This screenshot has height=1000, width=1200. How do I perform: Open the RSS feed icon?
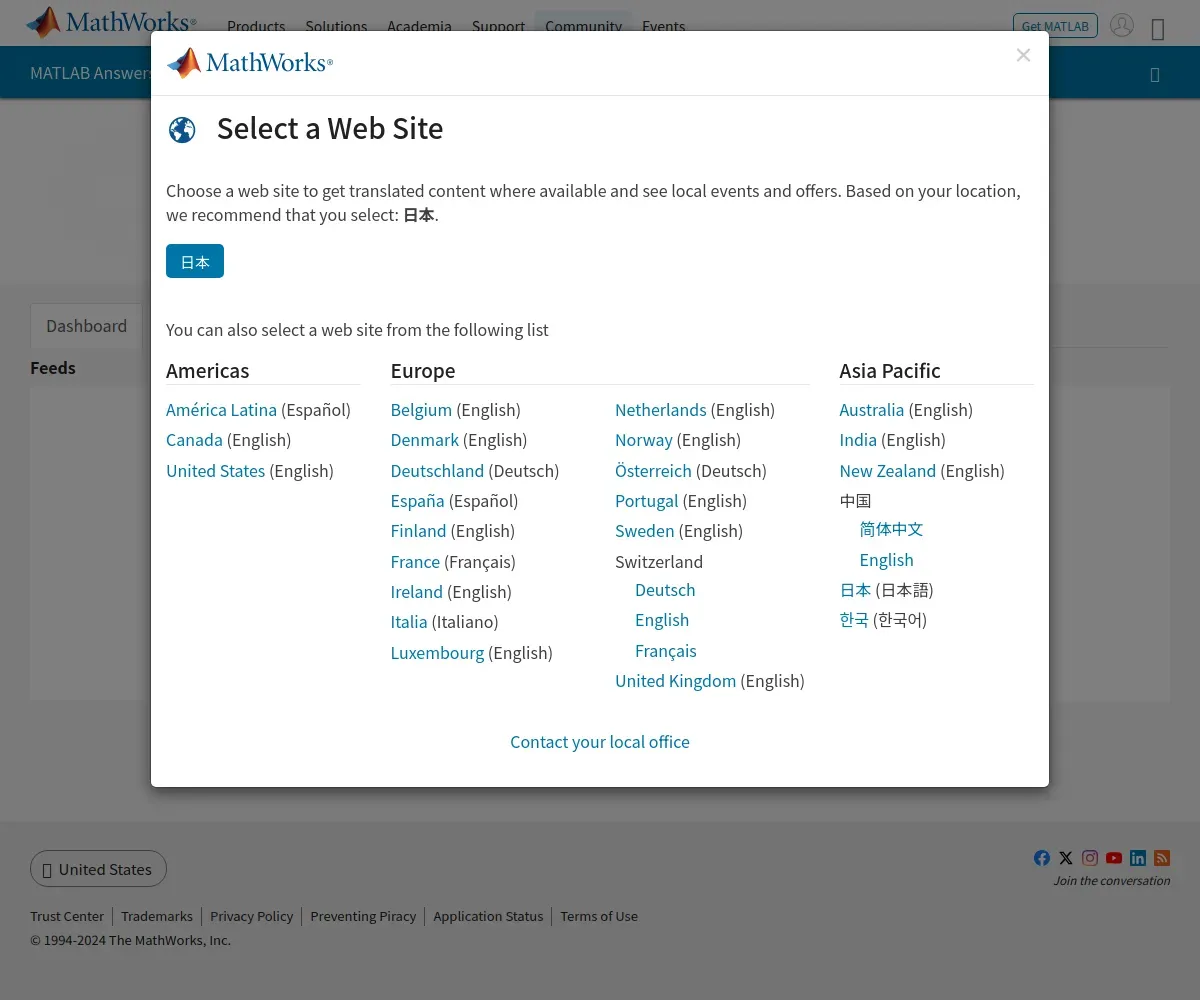[1162, 858]
